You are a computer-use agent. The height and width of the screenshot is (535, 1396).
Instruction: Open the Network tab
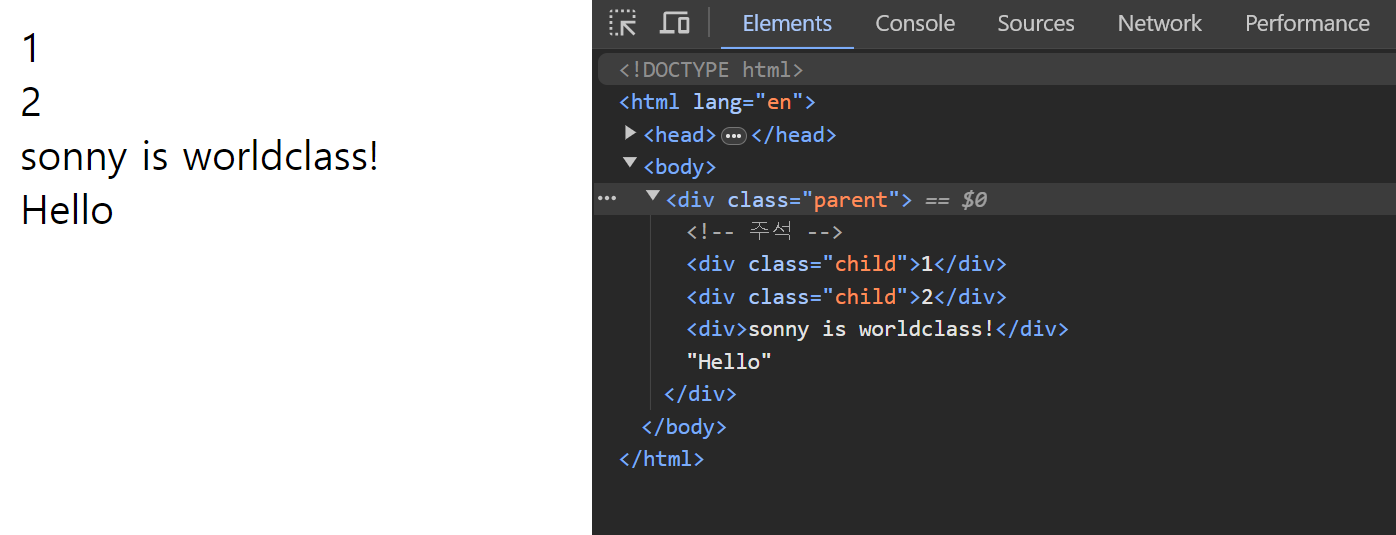[x=1160, y=23]
